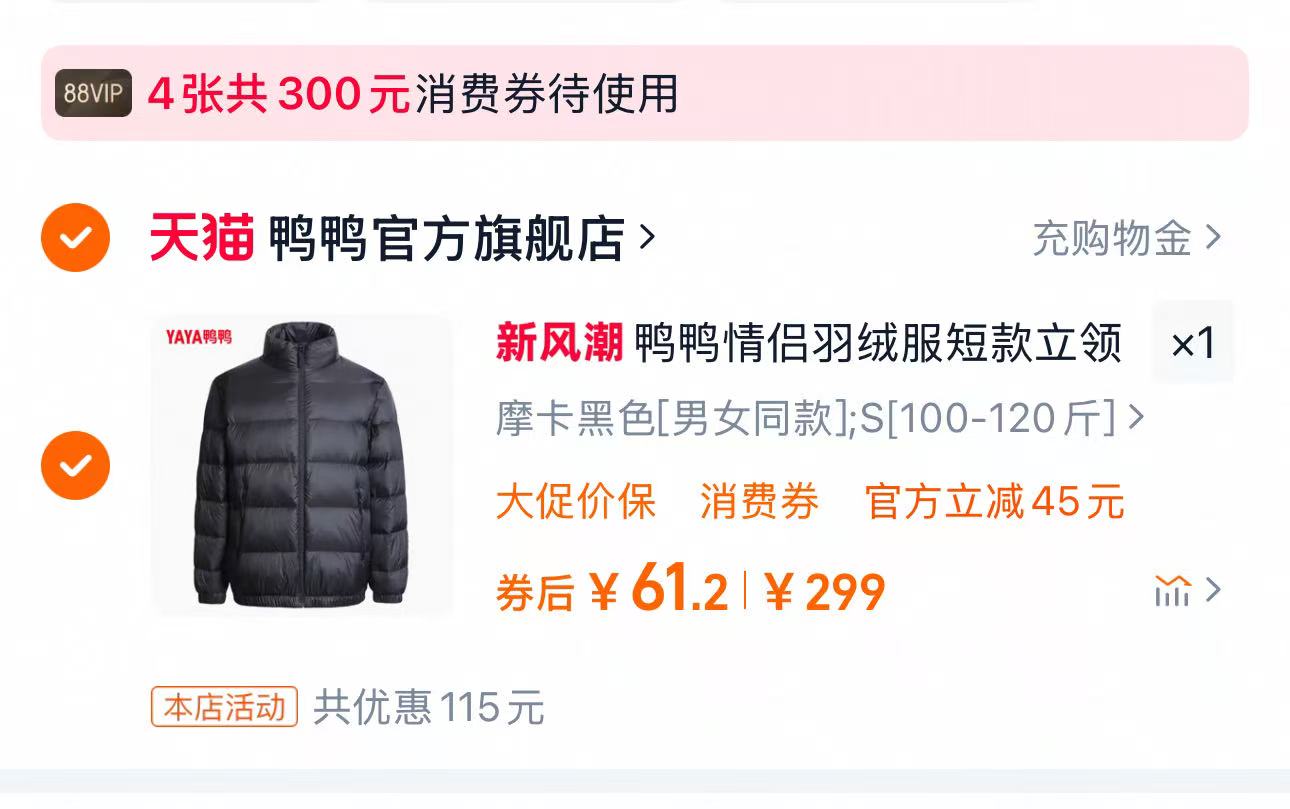The width and height of the screenshot is (1290, 809).
Task: Tap the 天猫 Tmall logo
Action: 202,238
